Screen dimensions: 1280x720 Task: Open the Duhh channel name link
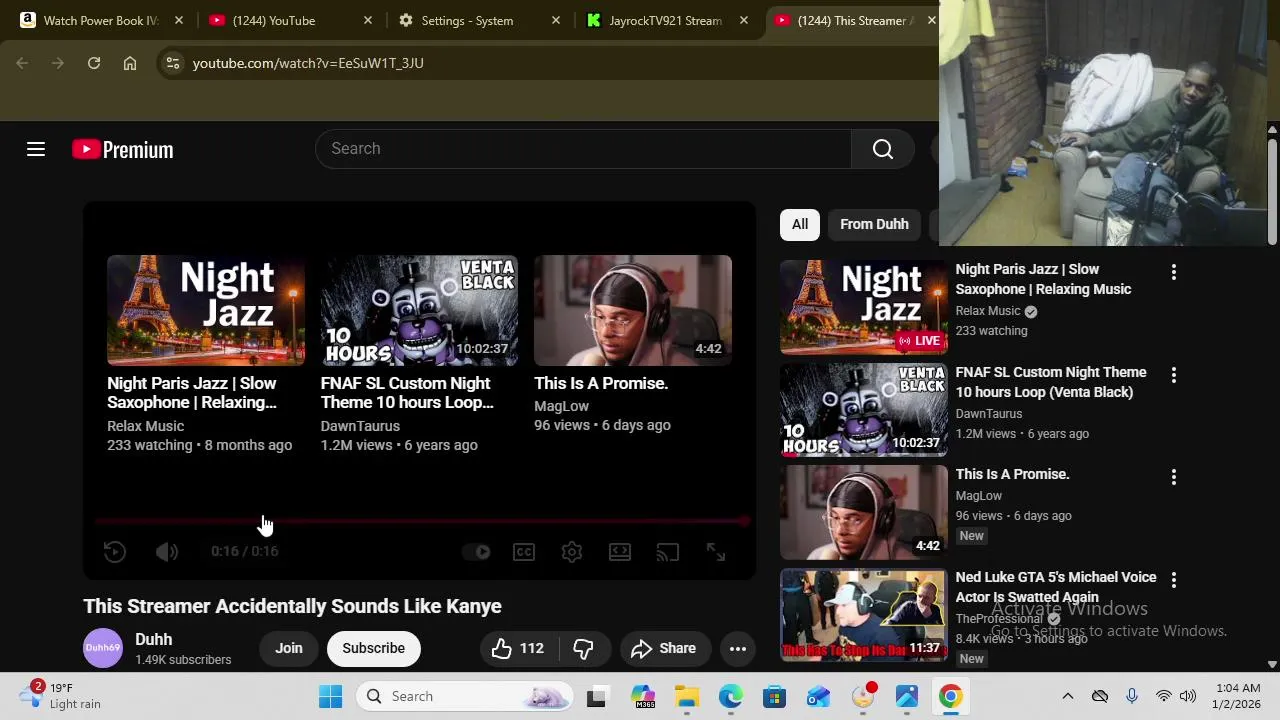[x=154, y=639]
